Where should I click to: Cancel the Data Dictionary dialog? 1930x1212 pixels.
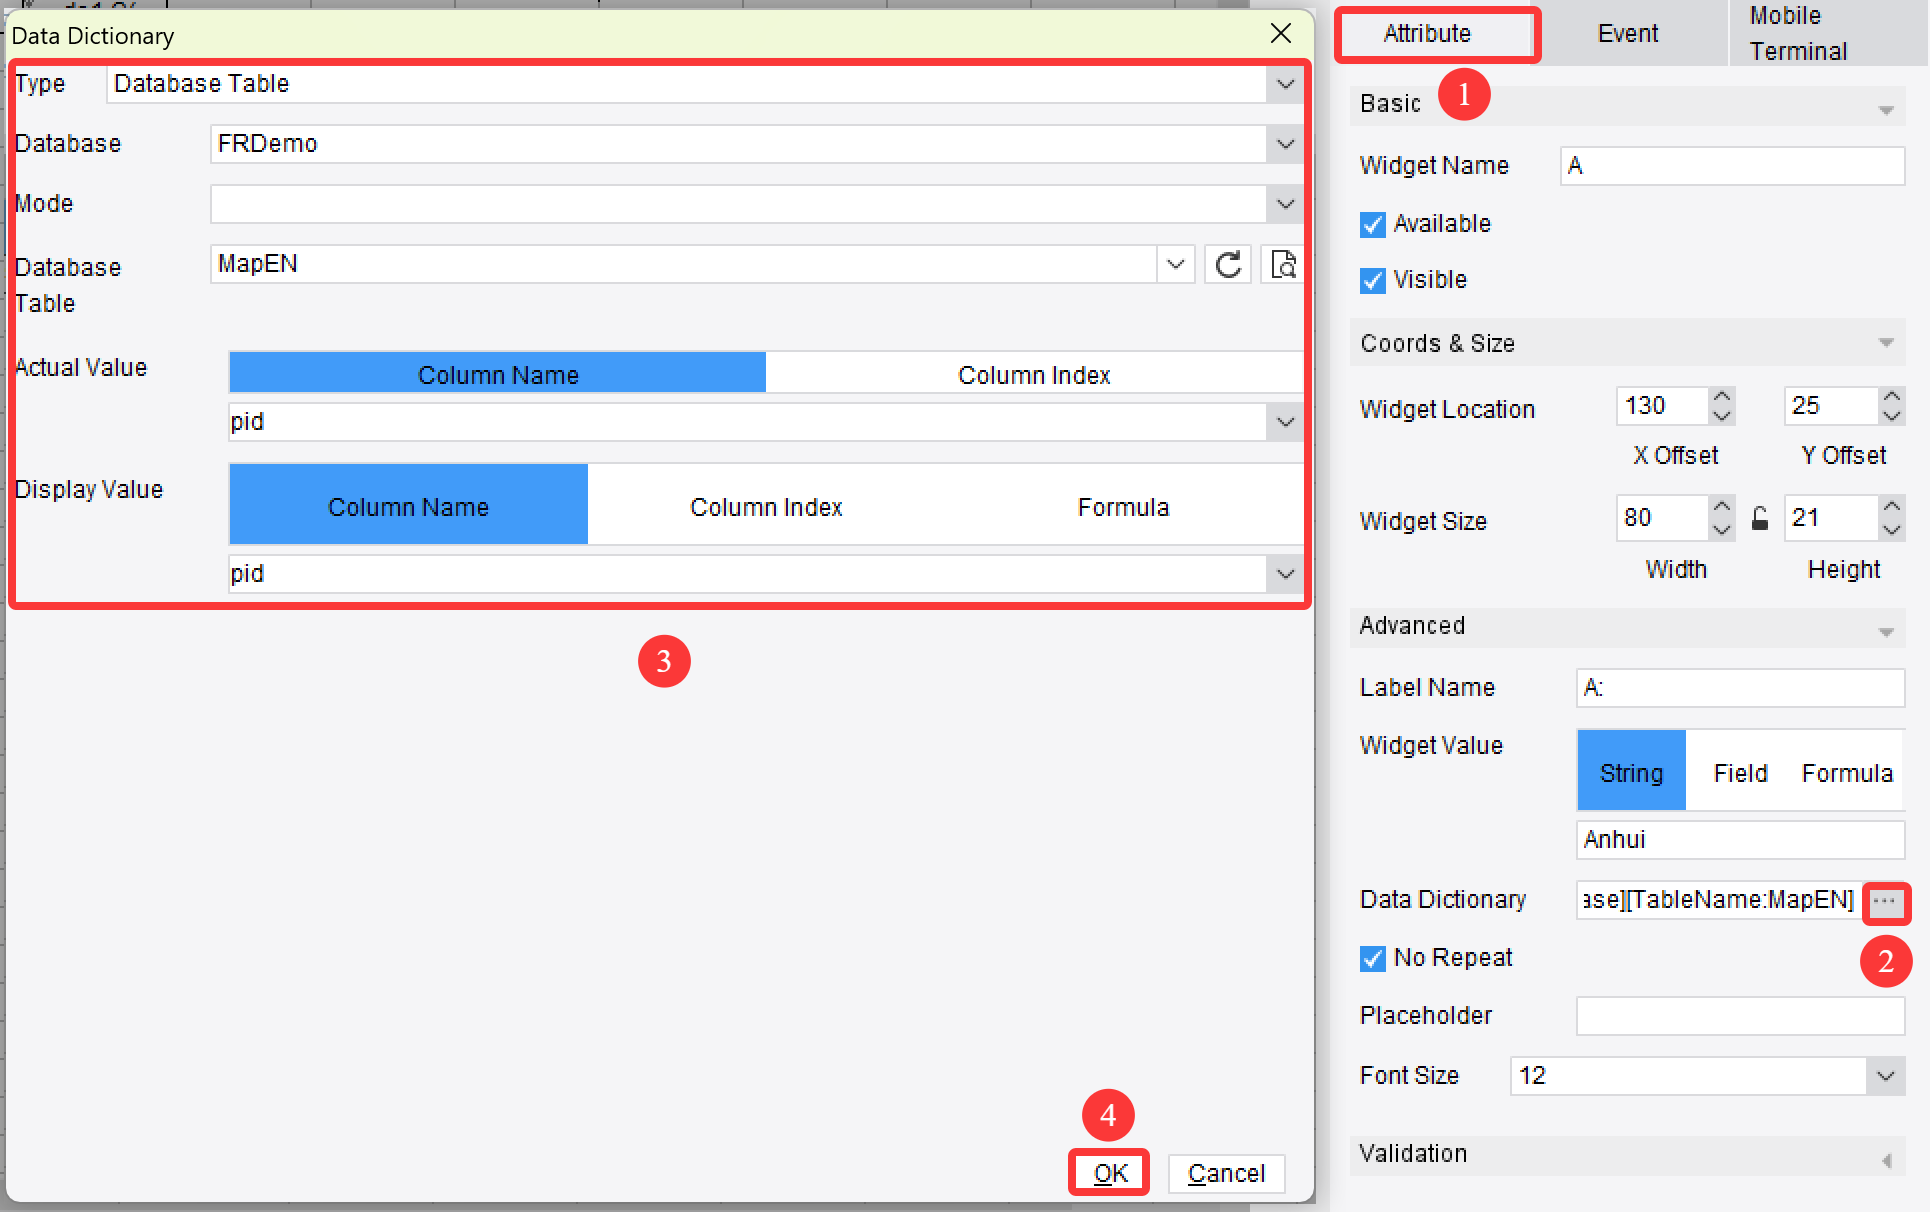coord(1225,1173)
